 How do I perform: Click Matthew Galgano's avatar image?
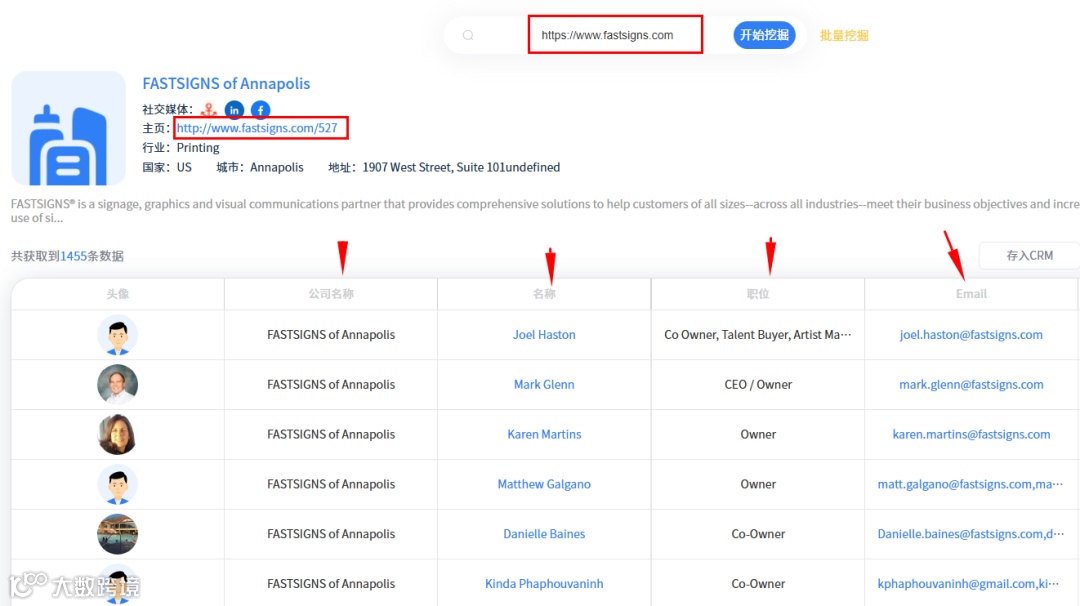click(x=117, y=484)
